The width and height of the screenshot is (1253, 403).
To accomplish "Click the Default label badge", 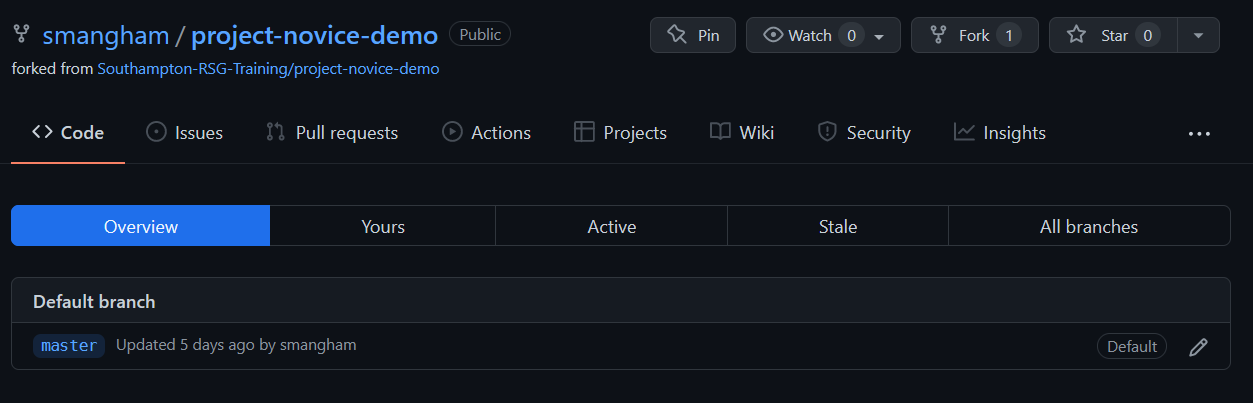I will (1132, 346).
